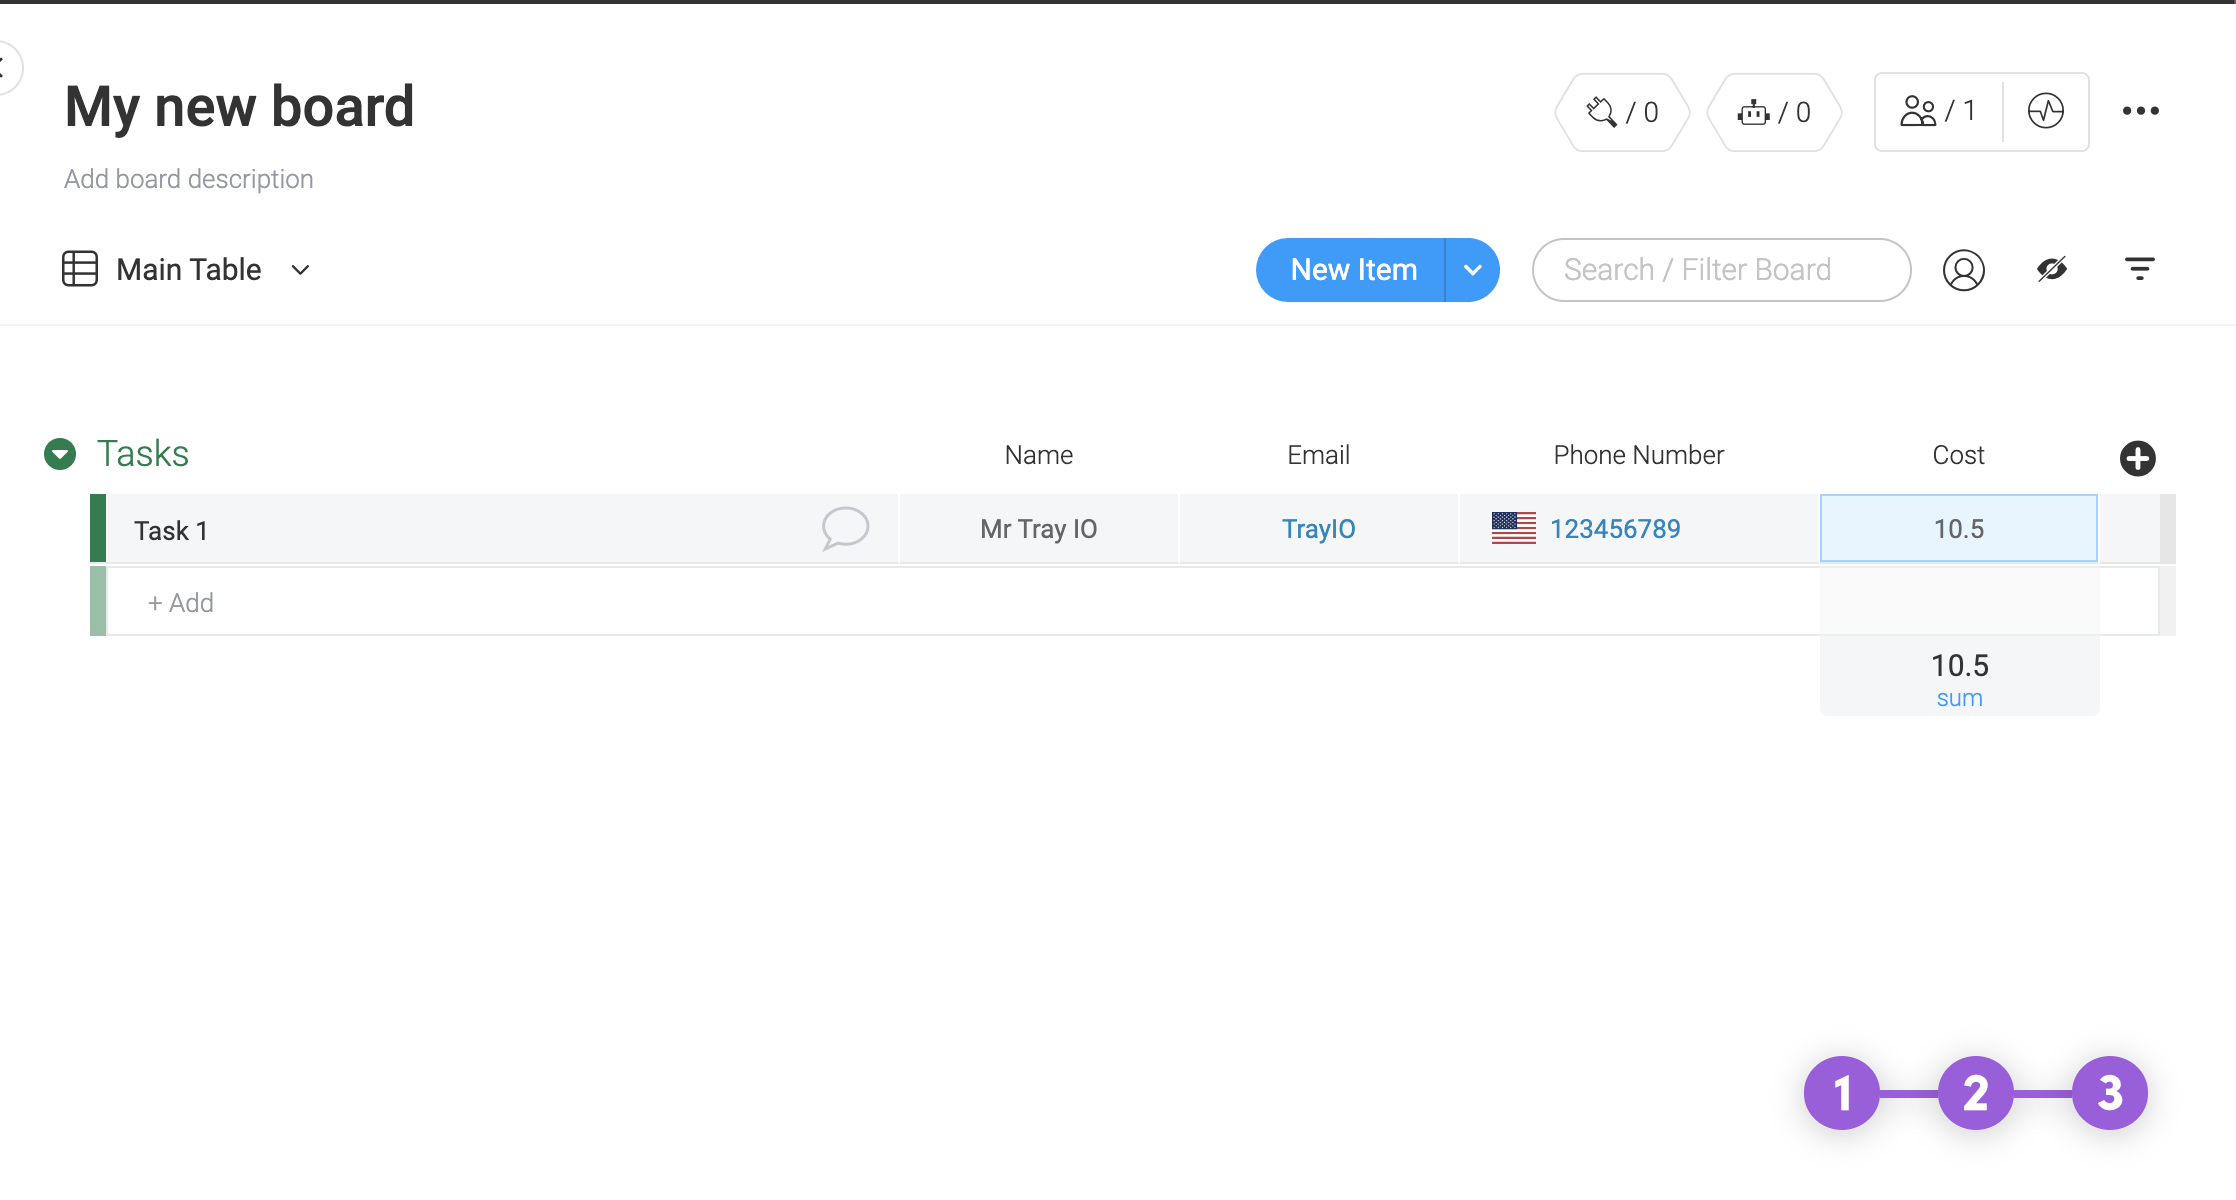Toggle hidden columns eye icon

(2051, 269)
